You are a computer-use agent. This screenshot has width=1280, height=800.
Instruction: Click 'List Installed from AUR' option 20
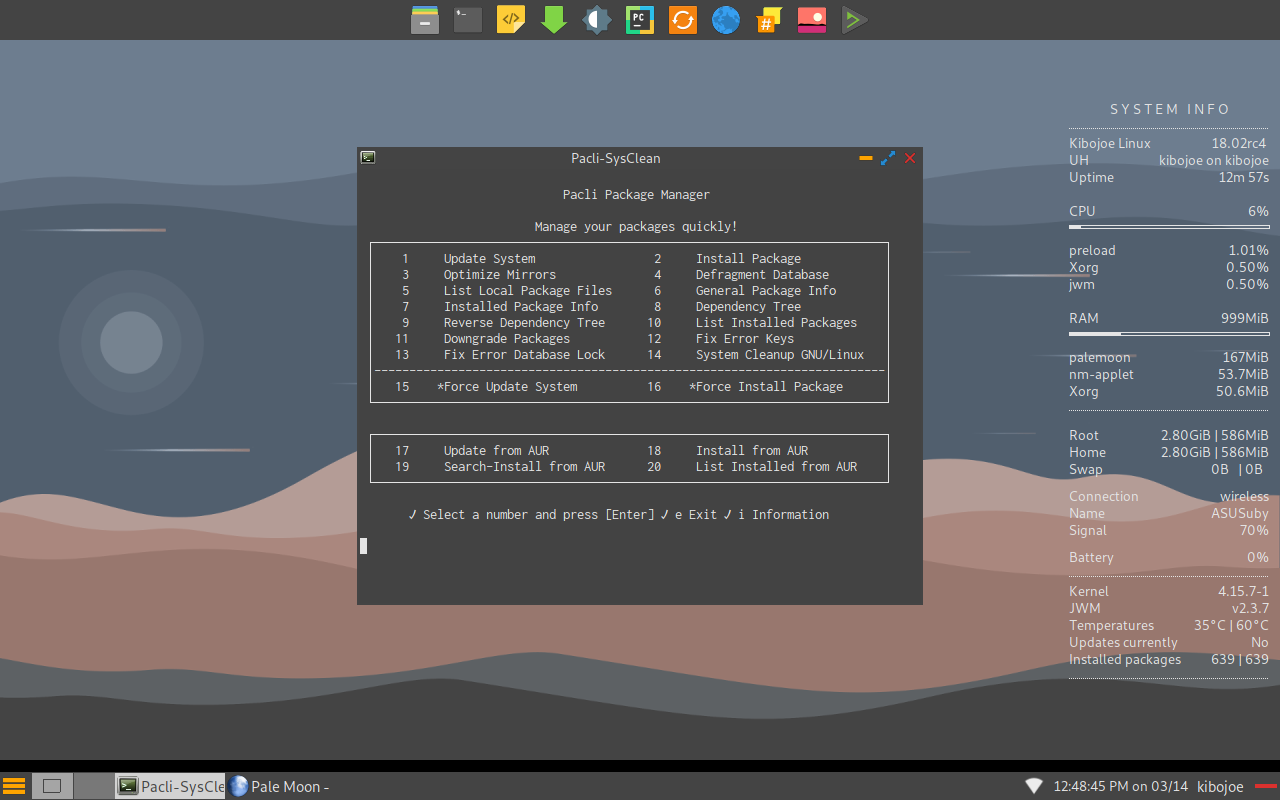[776, 466]
